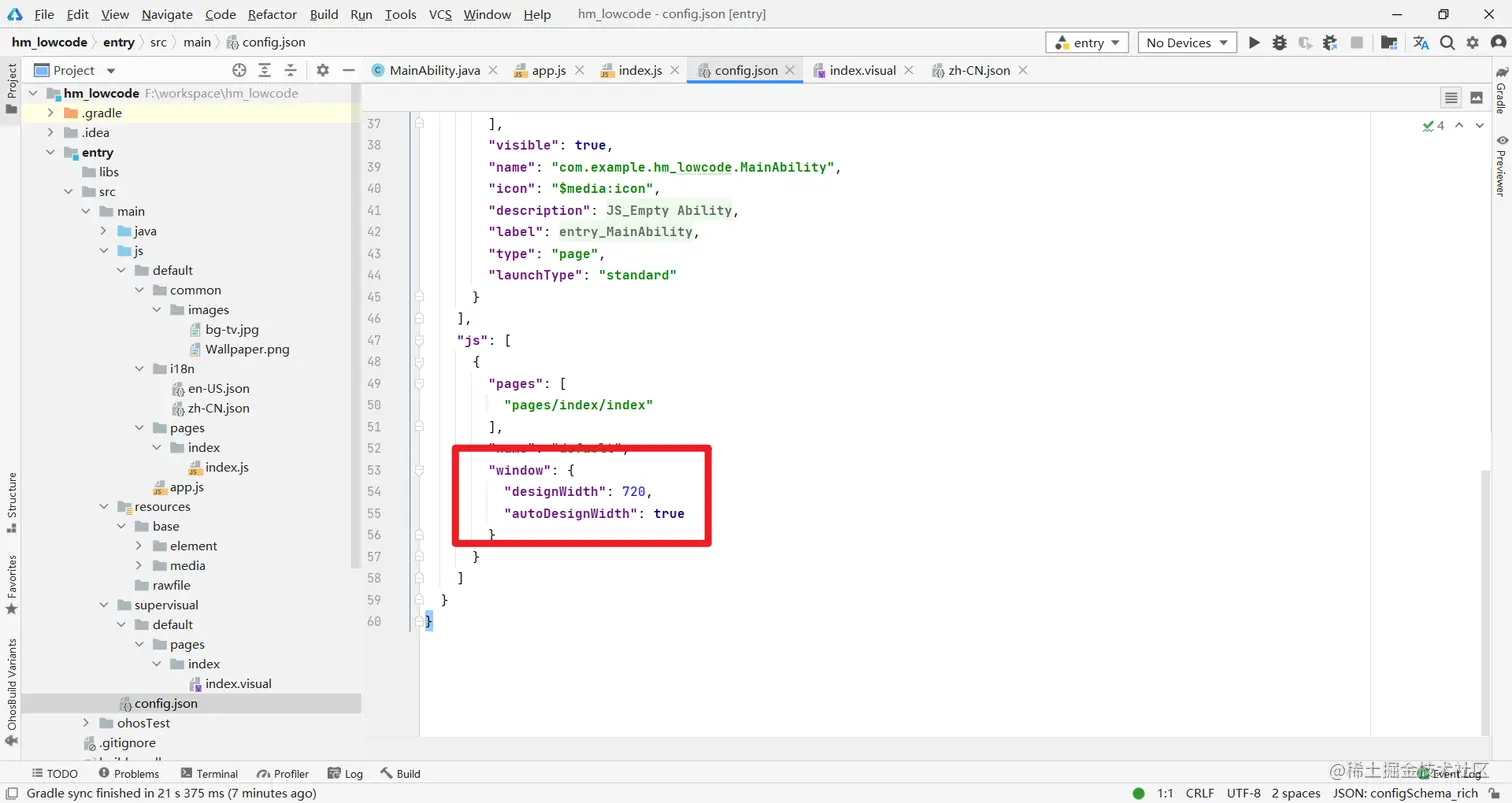Image resolution: width=1512 pixels, height=803 pixels.
Task: Locate opened file in Project tree
Action: pyautogui.click(x=239, y=70)
